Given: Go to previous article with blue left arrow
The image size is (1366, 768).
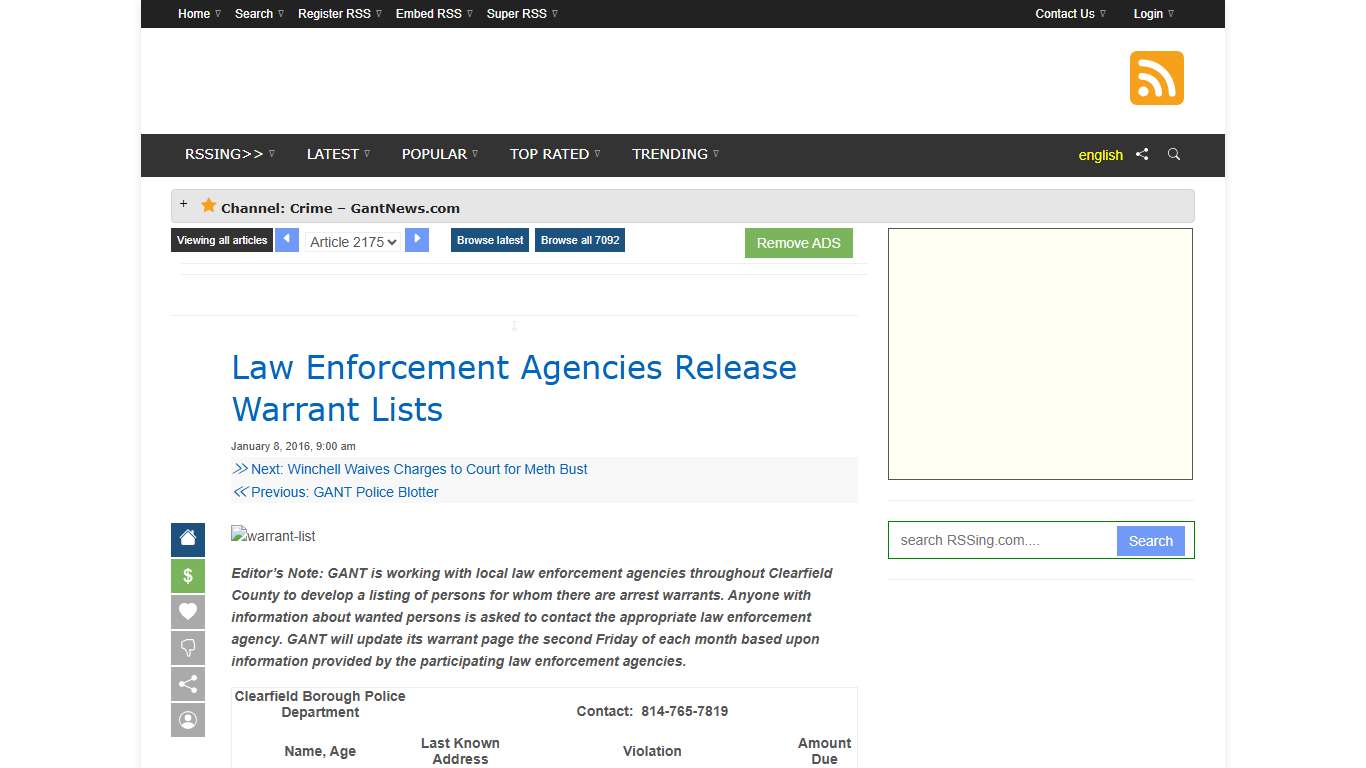Looking at the screenshot, I should [287, 240].
